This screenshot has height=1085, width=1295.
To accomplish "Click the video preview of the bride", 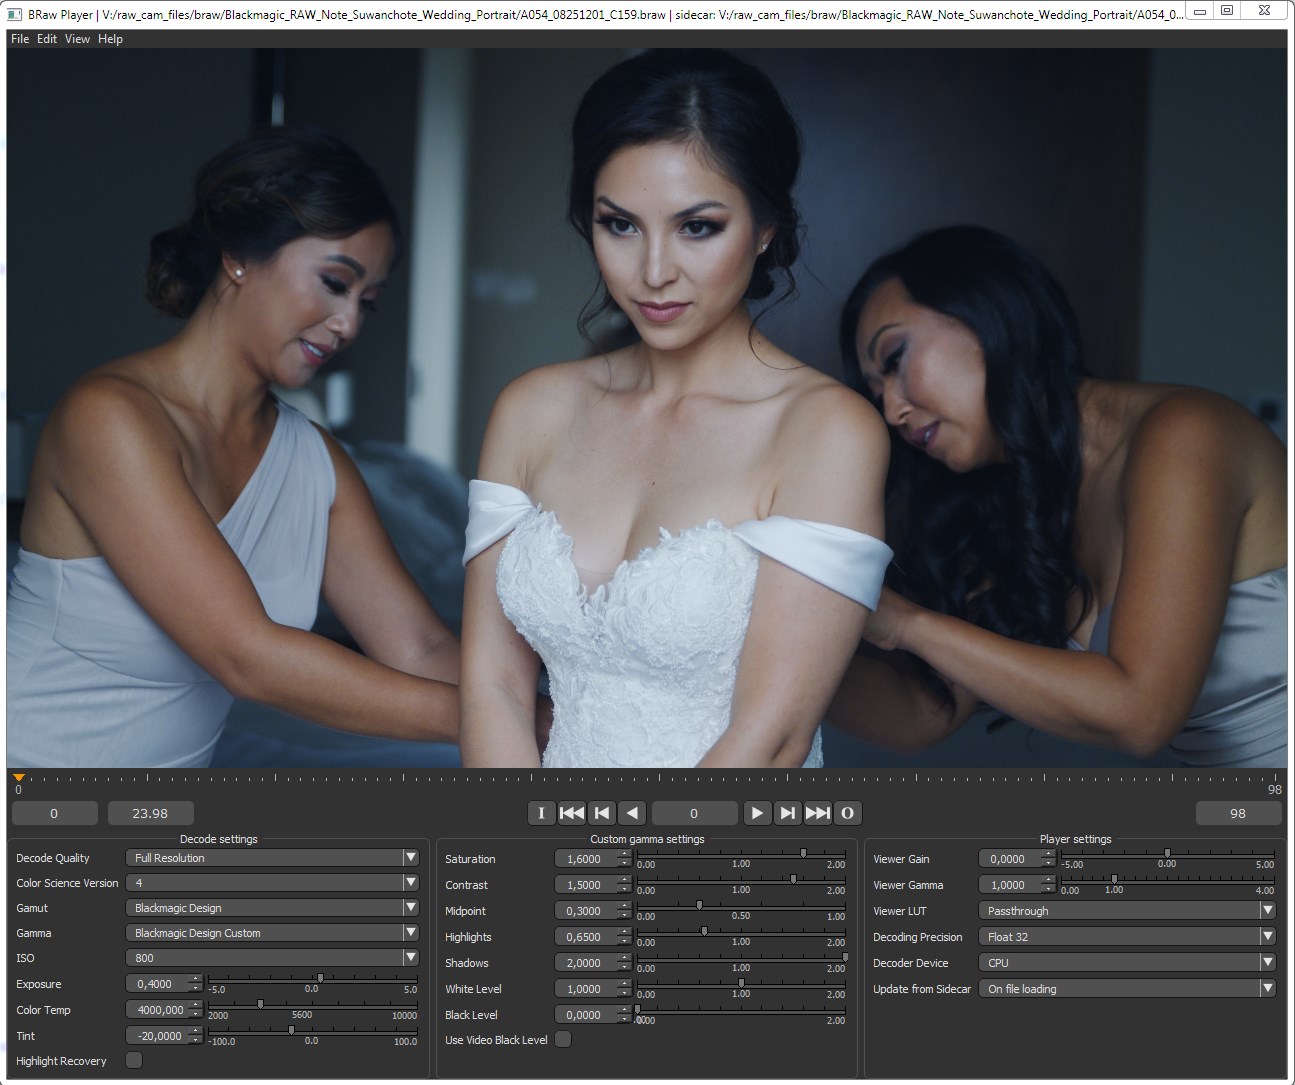I will [x=647, y=408].
